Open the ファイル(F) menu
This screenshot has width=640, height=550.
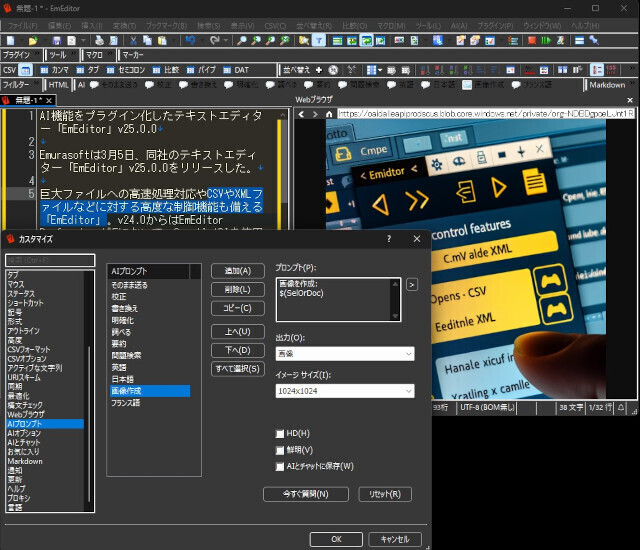click(22, 25)
